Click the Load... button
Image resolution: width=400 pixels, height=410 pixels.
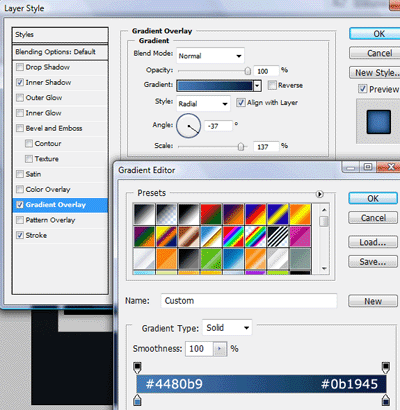pyautogui.click(x=373, y=242)
